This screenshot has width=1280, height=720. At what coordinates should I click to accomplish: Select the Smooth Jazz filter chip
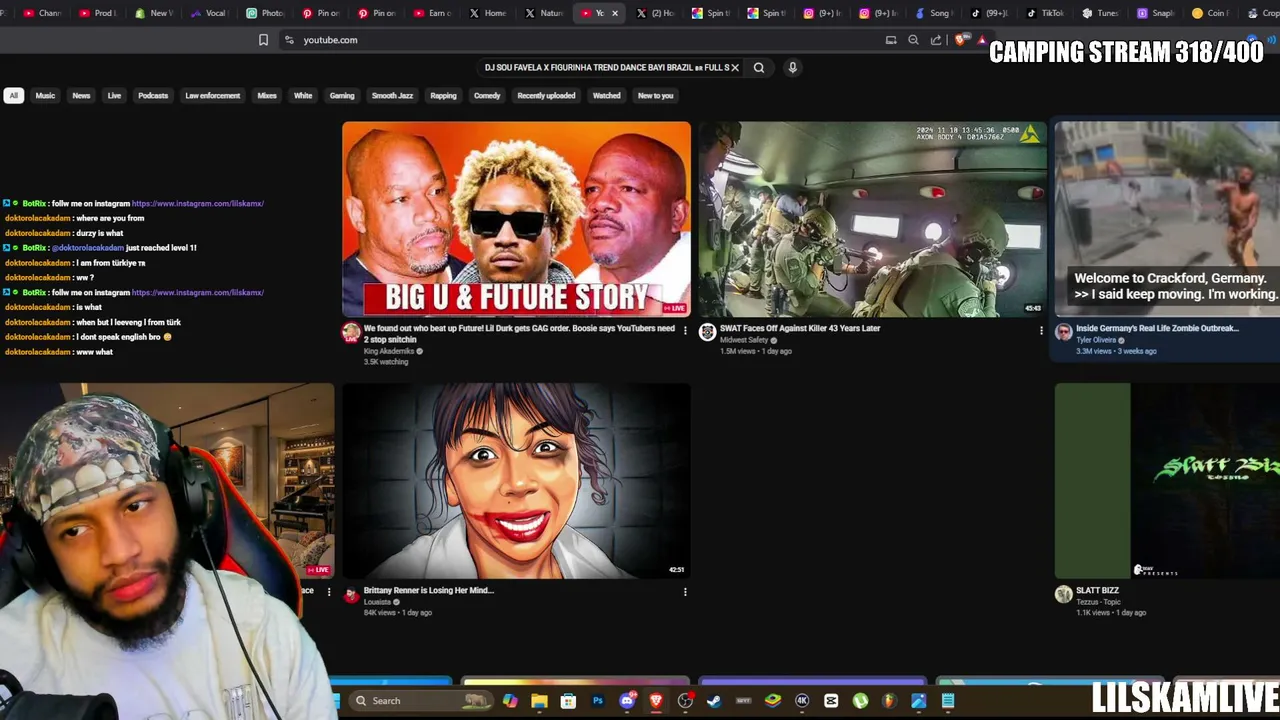click(392, 96)
